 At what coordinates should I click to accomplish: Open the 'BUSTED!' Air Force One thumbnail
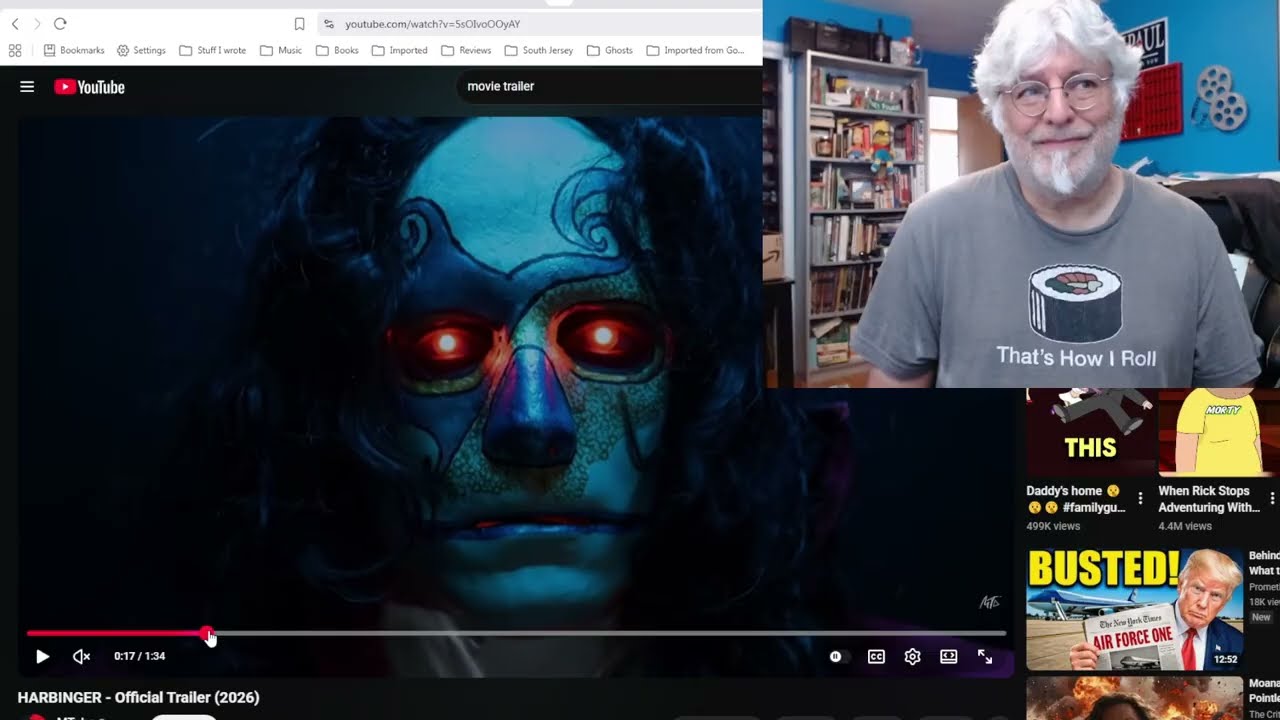click(x=1134, y=608)
